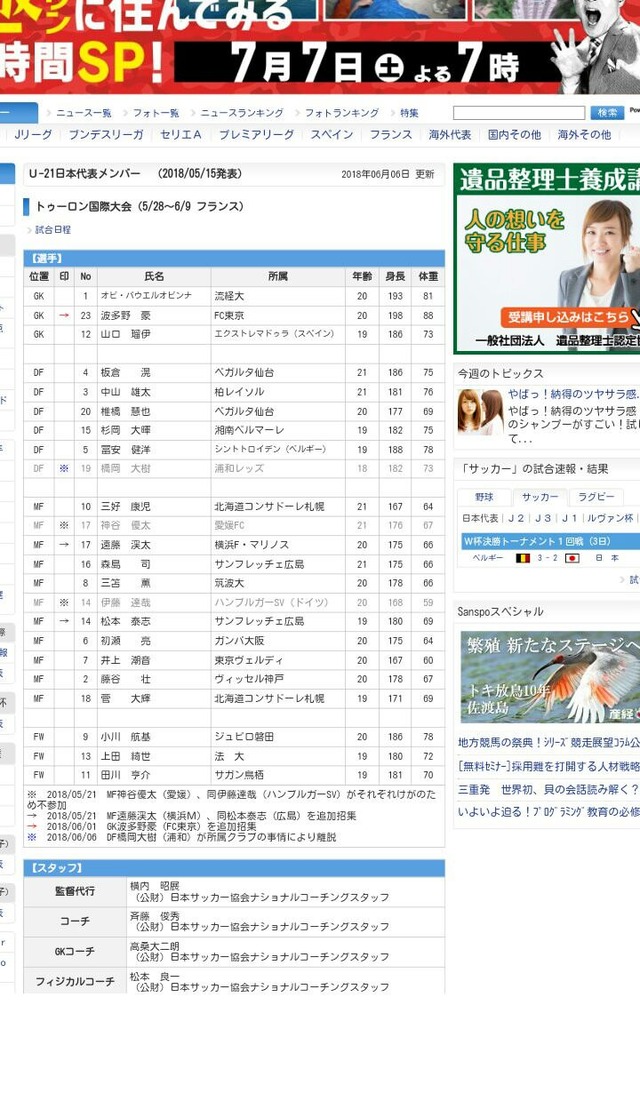Open the ニュース一覧 link

pos(84,113)
